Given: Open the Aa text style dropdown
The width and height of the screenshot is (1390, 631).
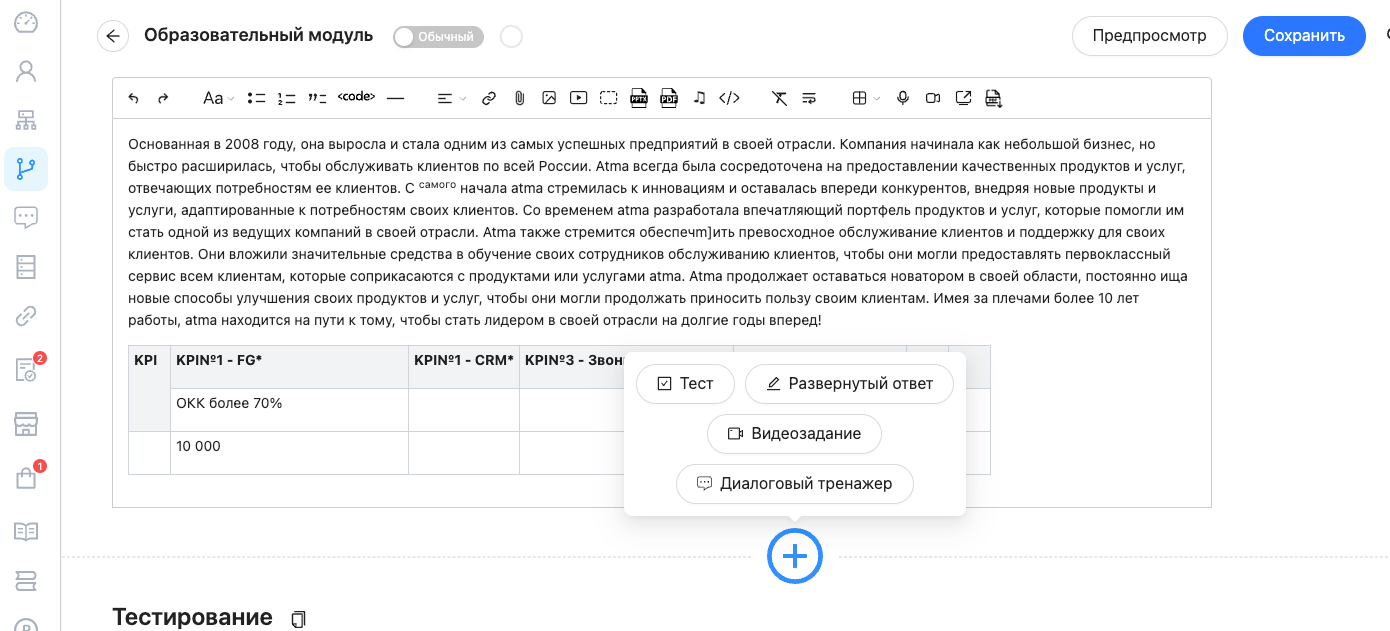Looking at the screenshot, I should (218, 98).
